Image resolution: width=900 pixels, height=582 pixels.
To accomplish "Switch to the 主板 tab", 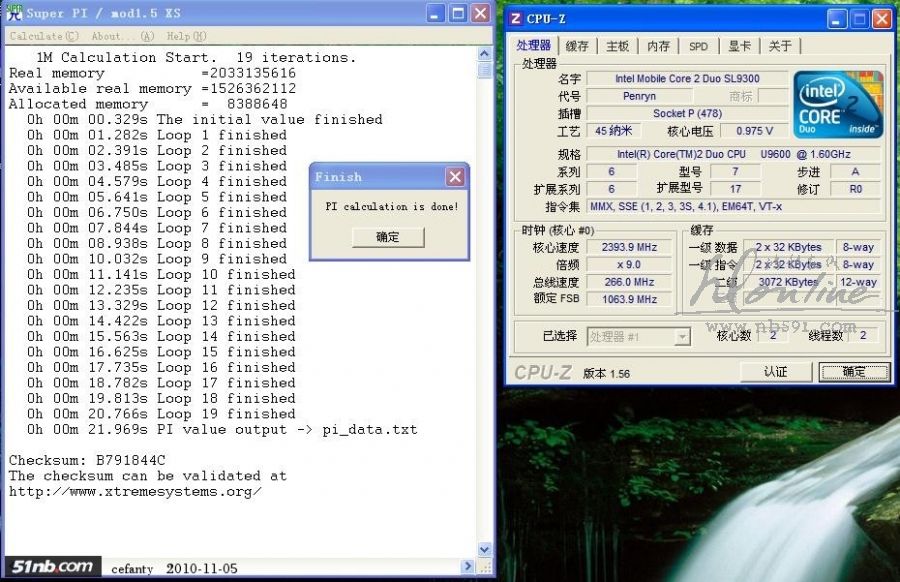I will pyautogui.click(x=617, y=46).
